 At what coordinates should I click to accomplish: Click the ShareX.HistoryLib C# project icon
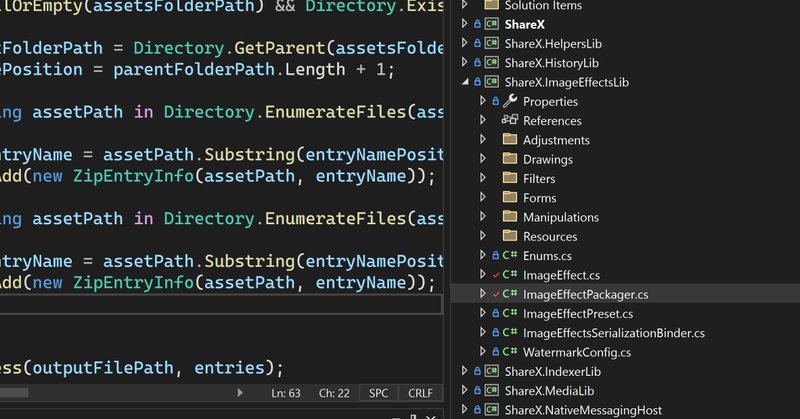click(x=491, y=63)
